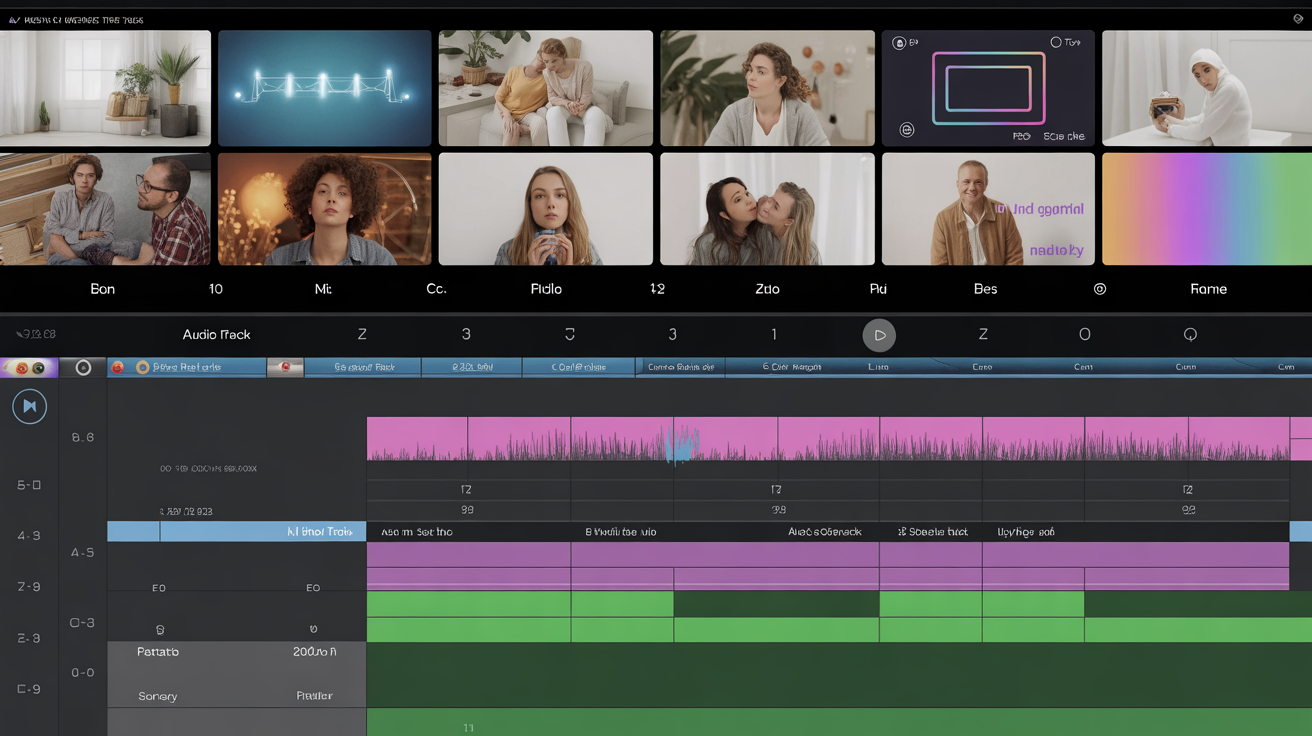Click the 200.o fl value in the grey panel

[314, 652]
